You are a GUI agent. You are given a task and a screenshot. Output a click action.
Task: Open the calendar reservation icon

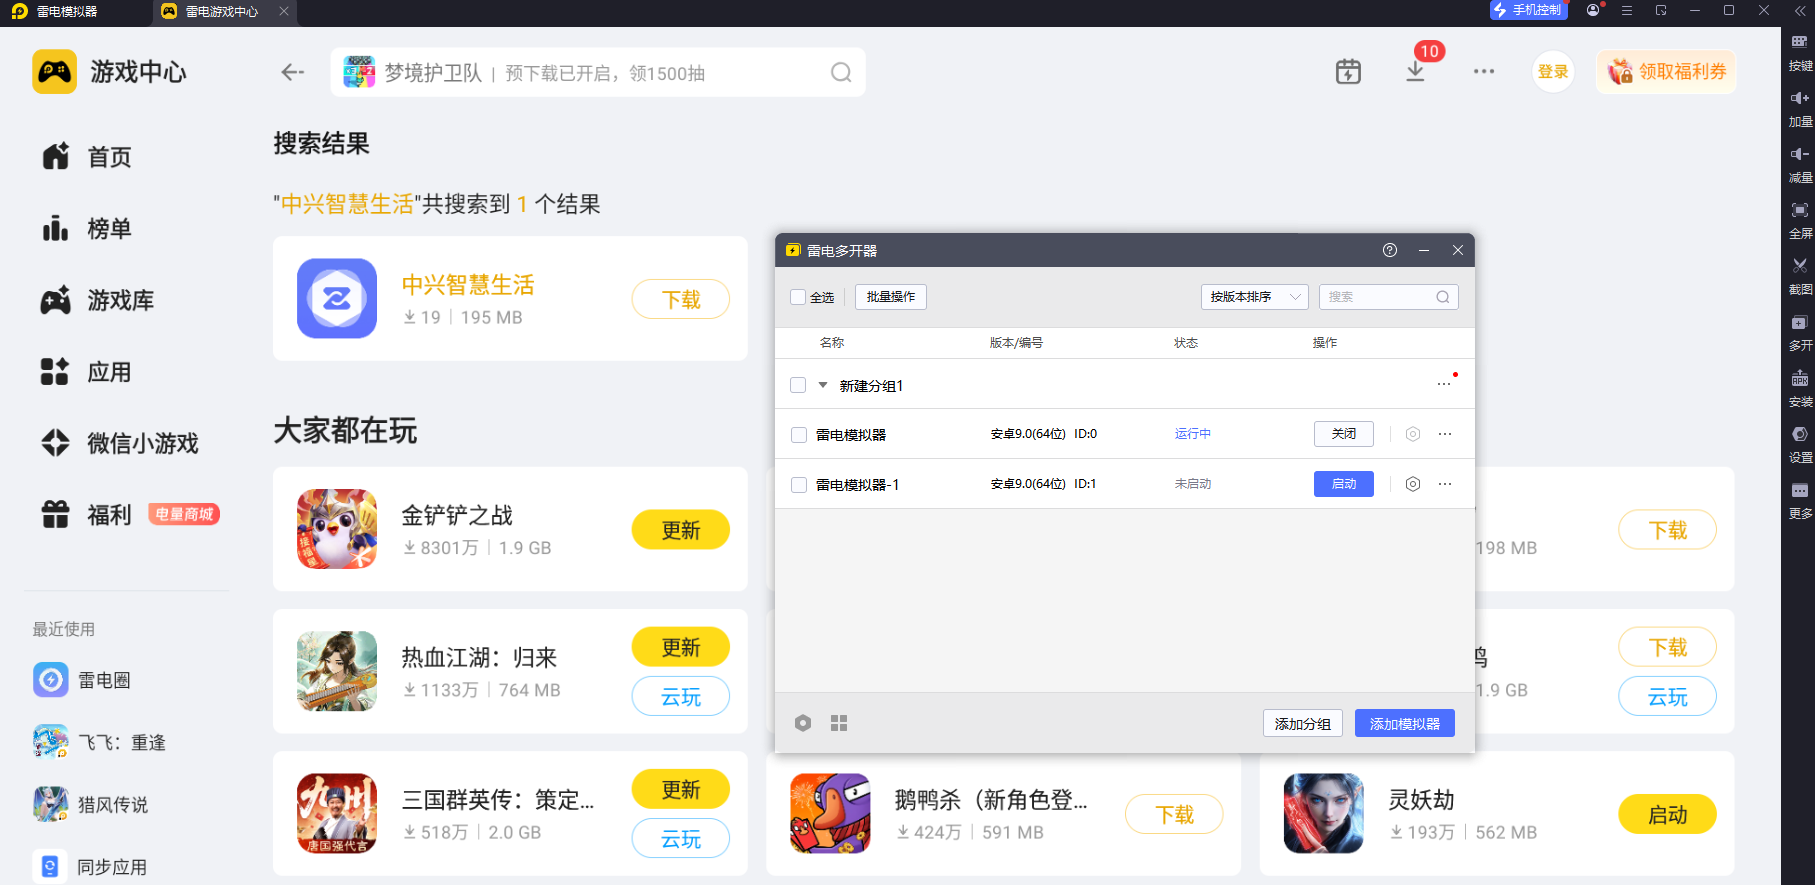1348,72
